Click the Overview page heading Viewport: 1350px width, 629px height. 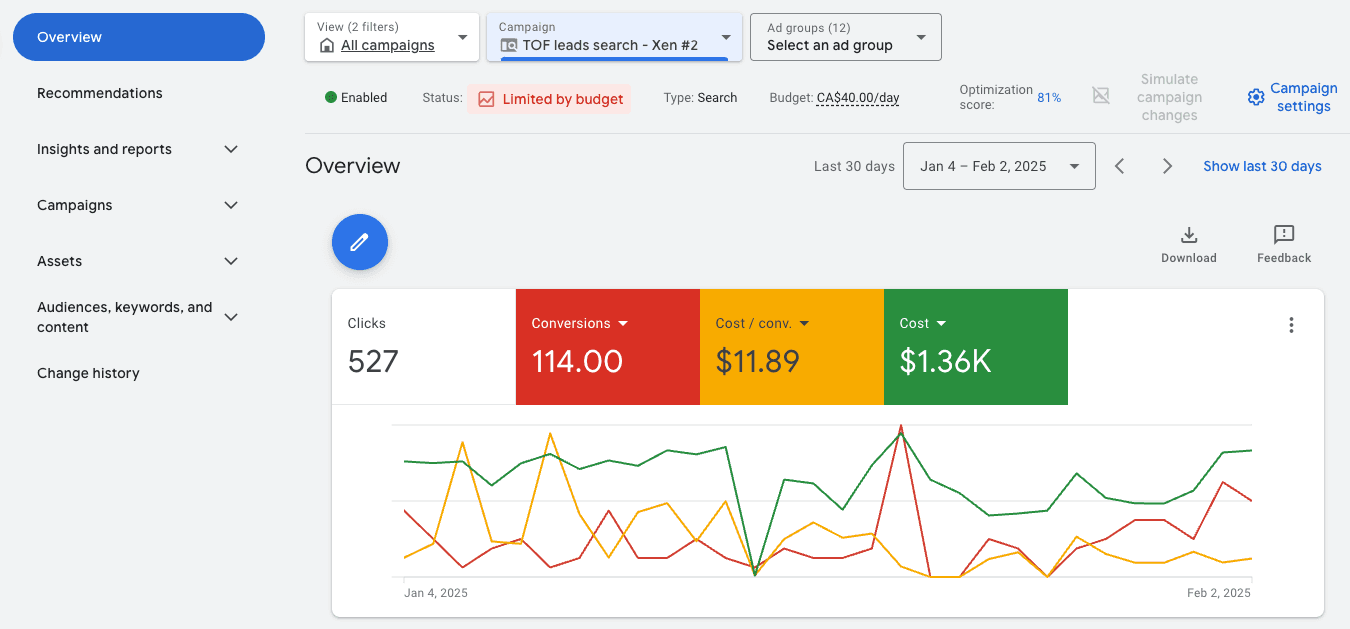[353, 166]
